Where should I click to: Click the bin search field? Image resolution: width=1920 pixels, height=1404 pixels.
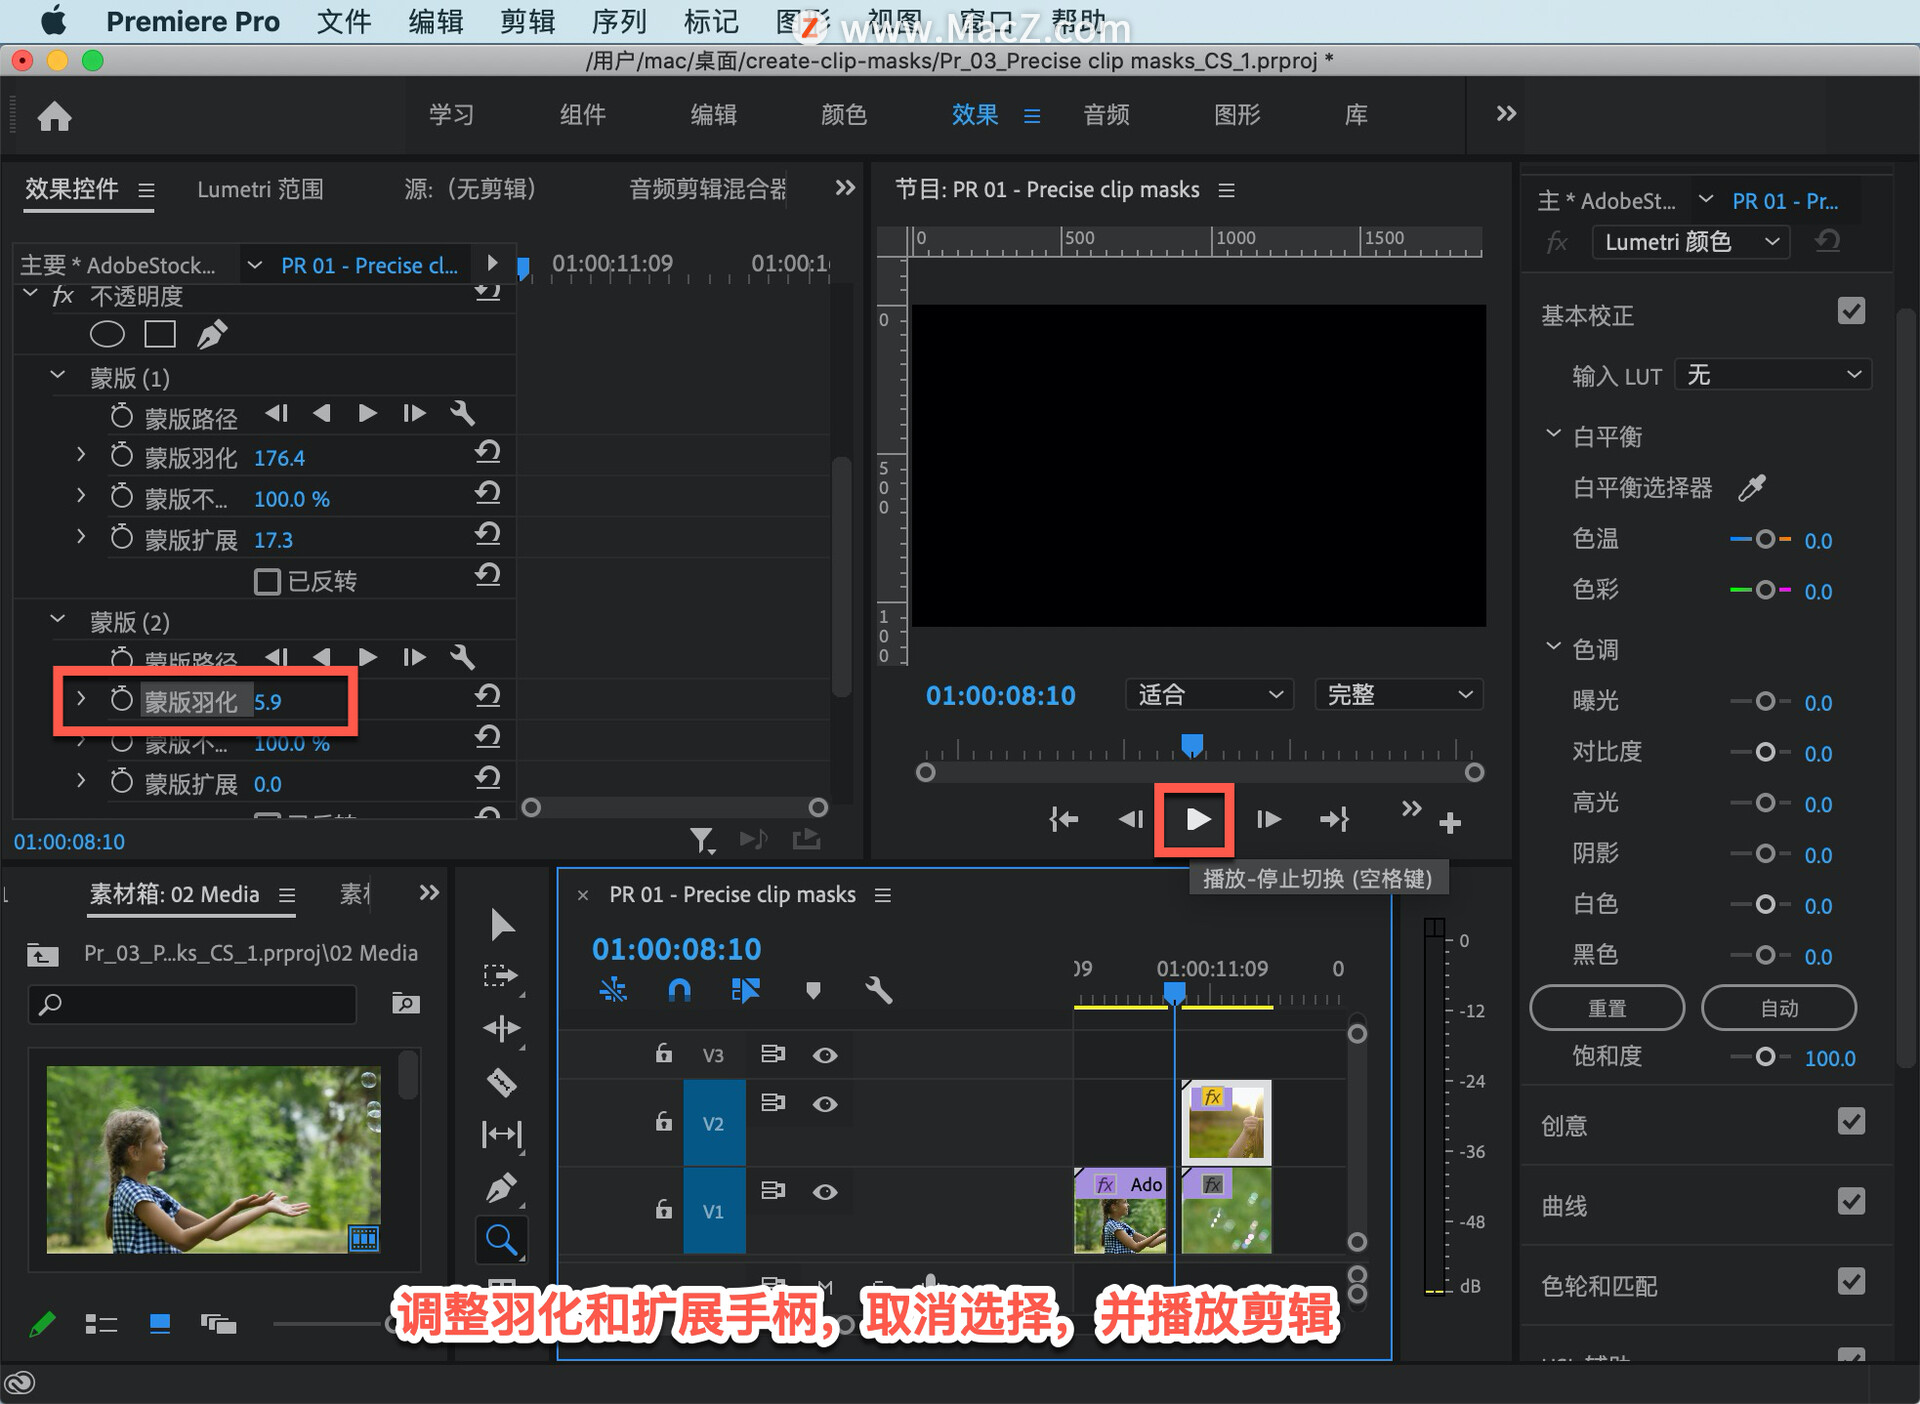(192, 1003)
